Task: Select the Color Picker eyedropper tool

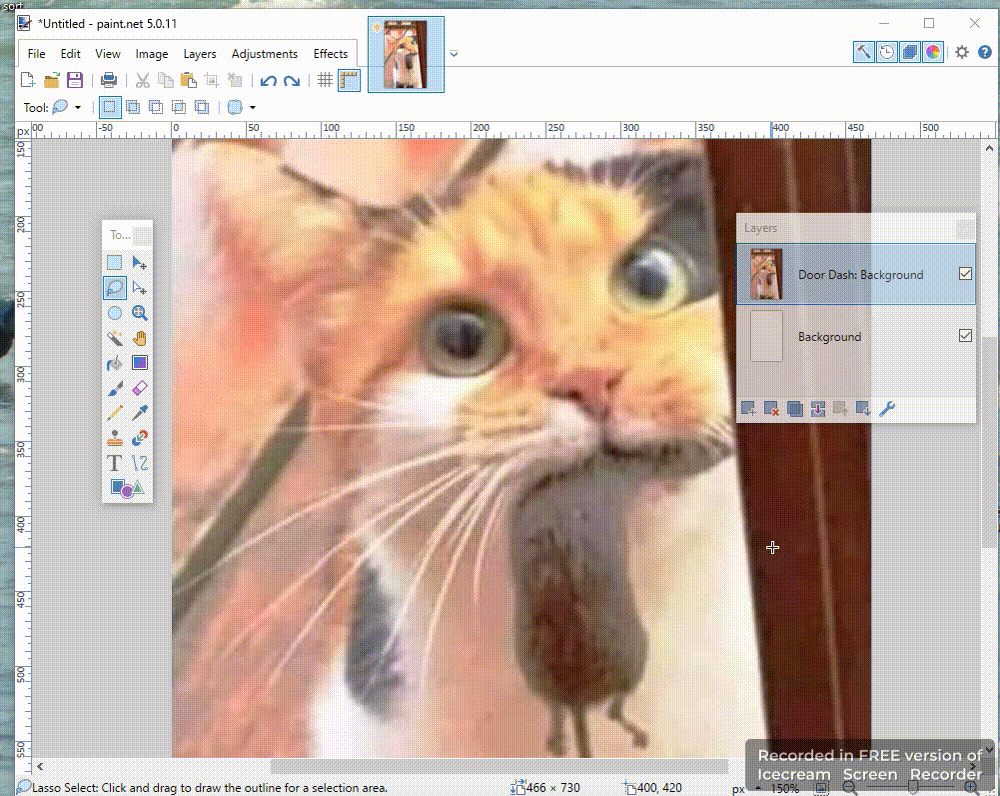Action: [139, 413]
